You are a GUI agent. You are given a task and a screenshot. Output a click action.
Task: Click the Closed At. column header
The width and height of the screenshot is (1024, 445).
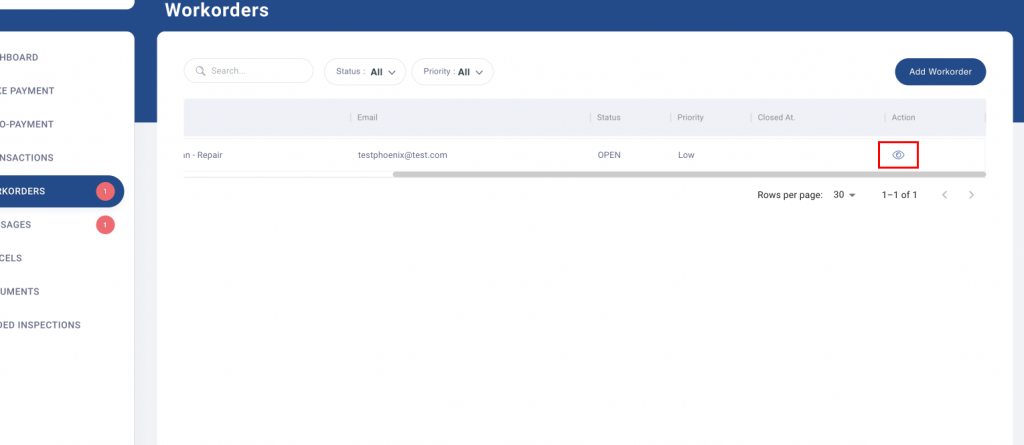click(x=776, y=118)
